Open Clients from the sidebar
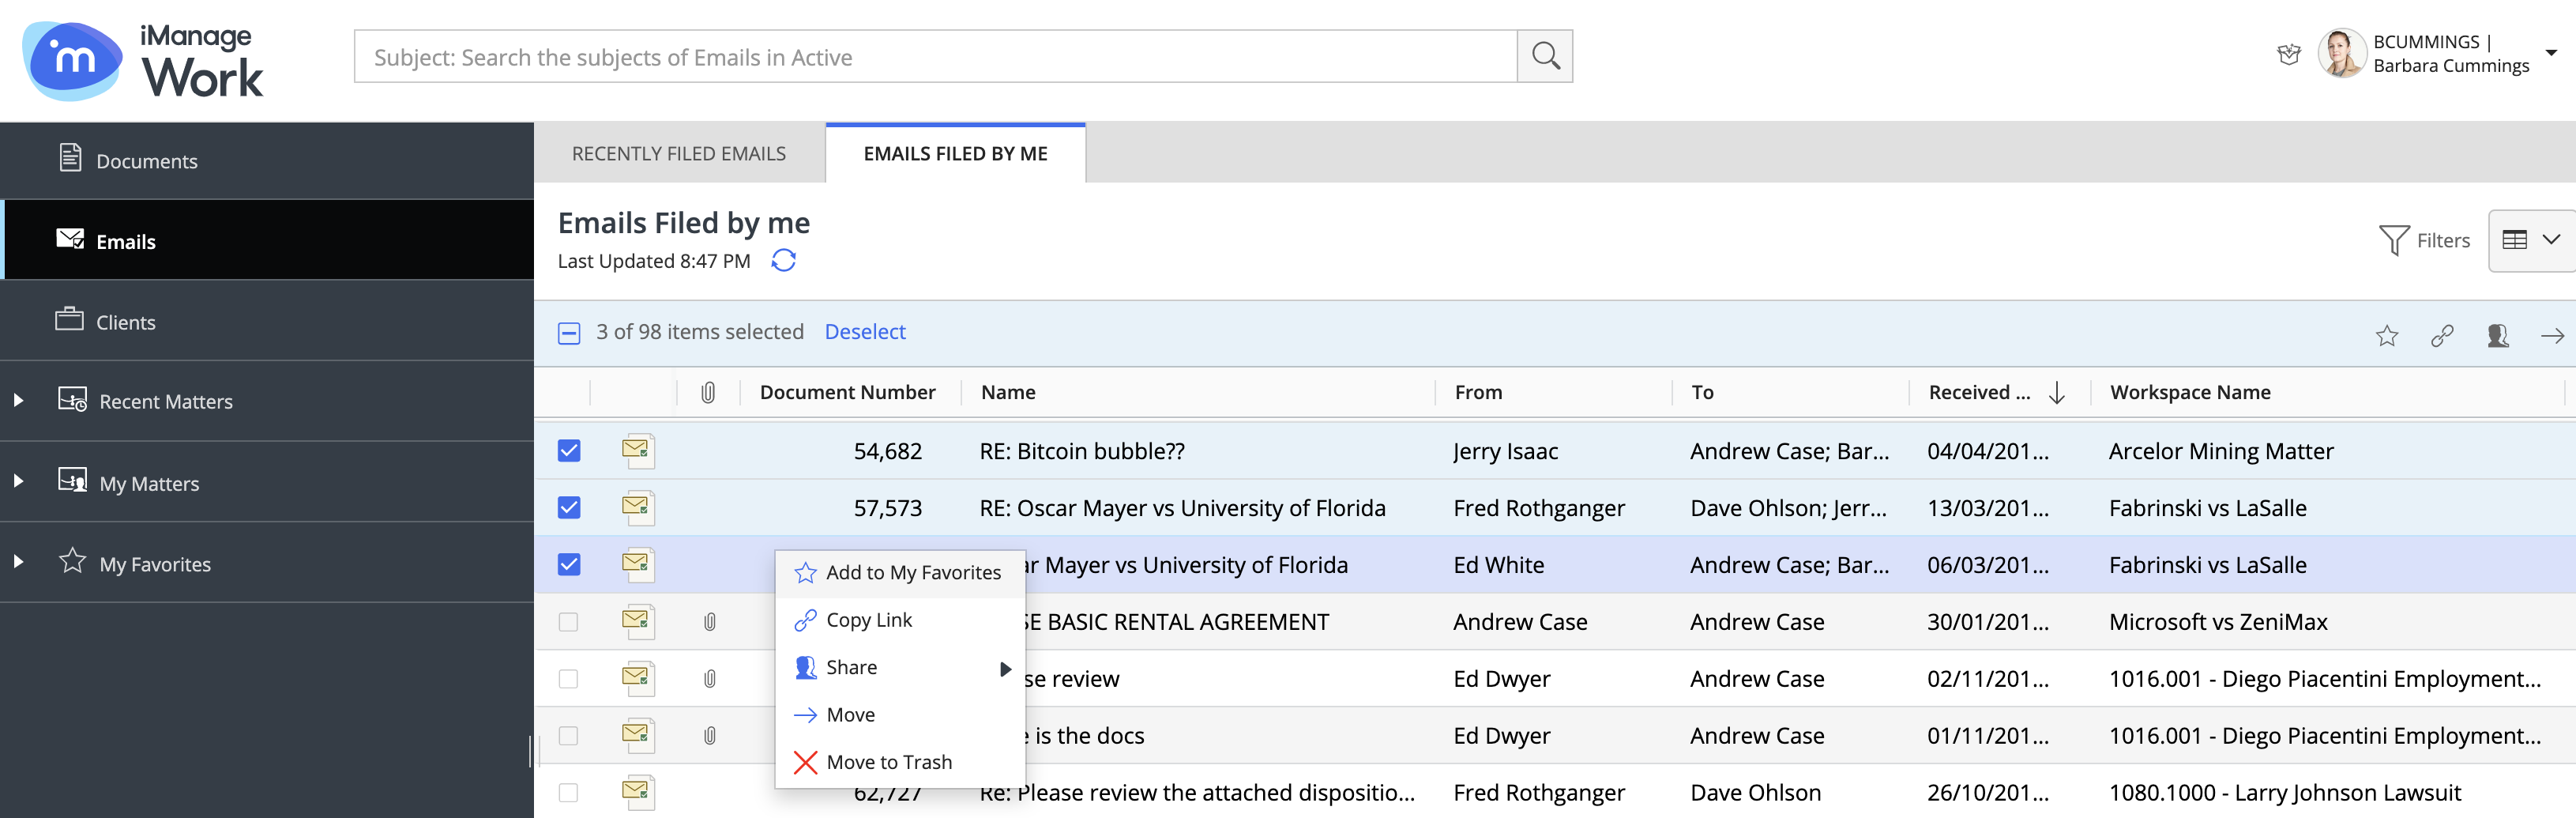2576x818 pixels. point(126,321)
